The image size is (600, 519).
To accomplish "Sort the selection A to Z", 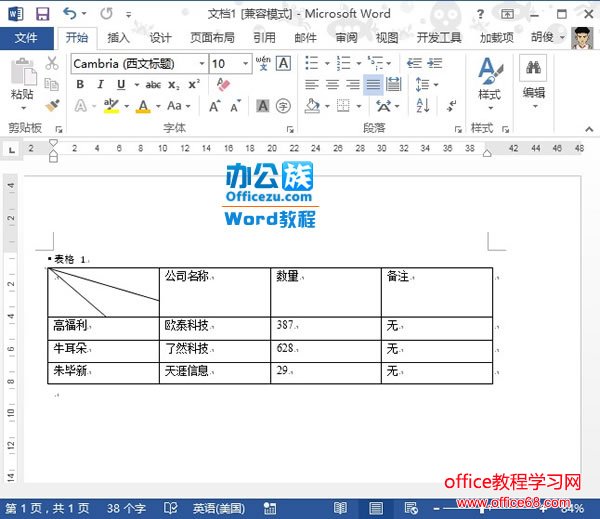I will 423,105.
